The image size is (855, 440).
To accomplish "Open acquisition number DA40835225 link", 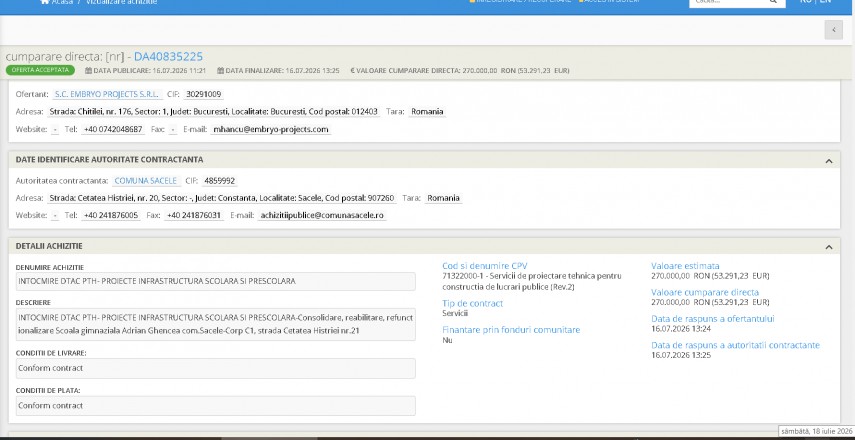I will point(168,57).
